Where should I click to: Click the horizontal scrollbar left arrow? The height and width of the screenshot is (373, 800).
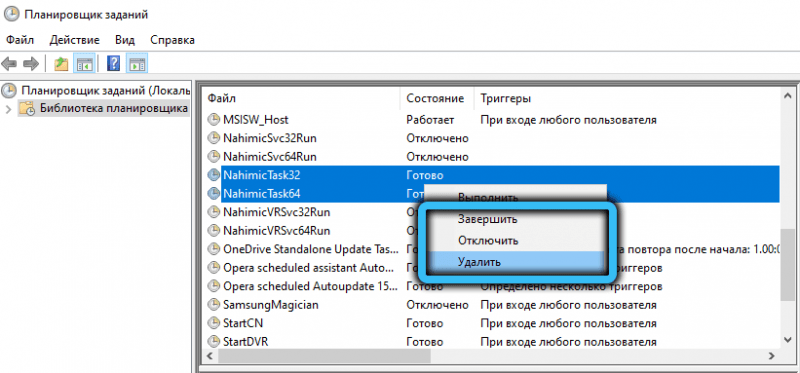tap(209, 356)
